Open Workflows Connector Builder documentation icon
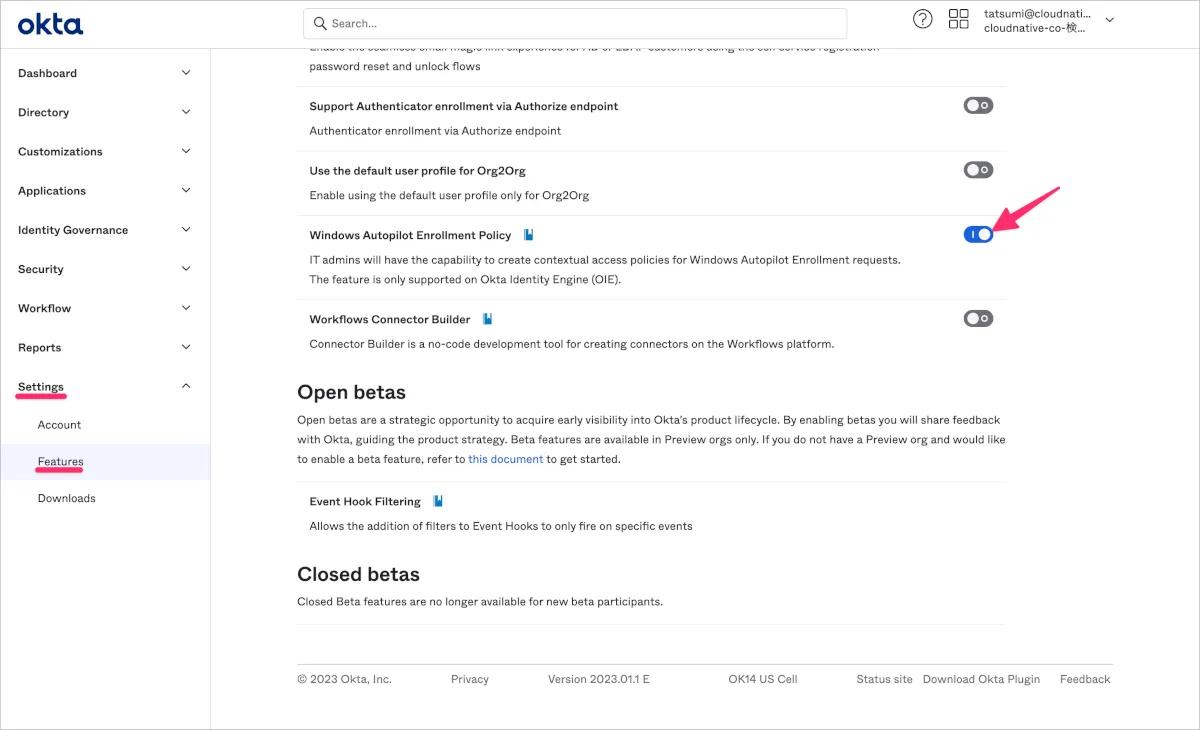This screenshot has height=730, width=1200. [488, 319]
